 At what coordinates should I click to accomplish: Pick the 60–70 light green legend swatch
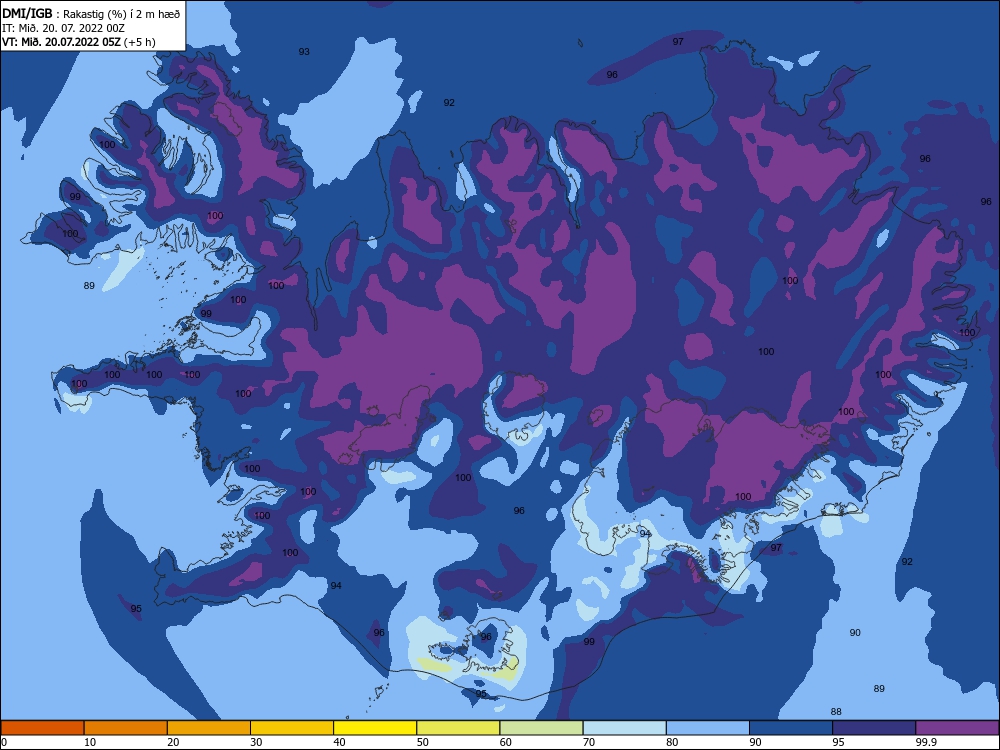pyautogui.click(x=541, y=728)
